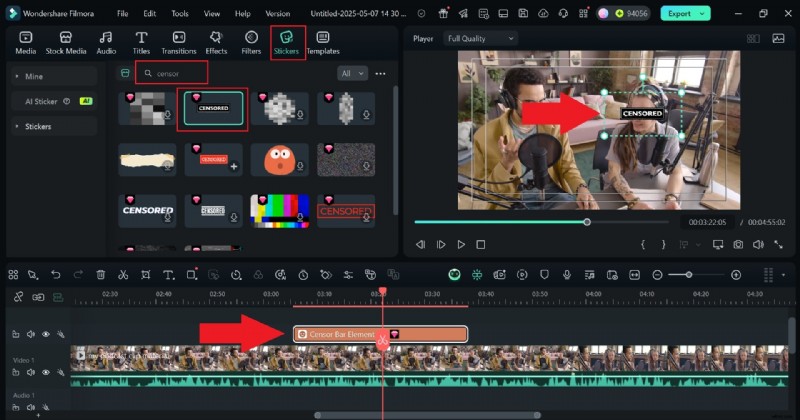The width and height of the screenshot is (800, 420).
Task: Click the Export button
Action: pyautogui.click(x=679, y=14)
